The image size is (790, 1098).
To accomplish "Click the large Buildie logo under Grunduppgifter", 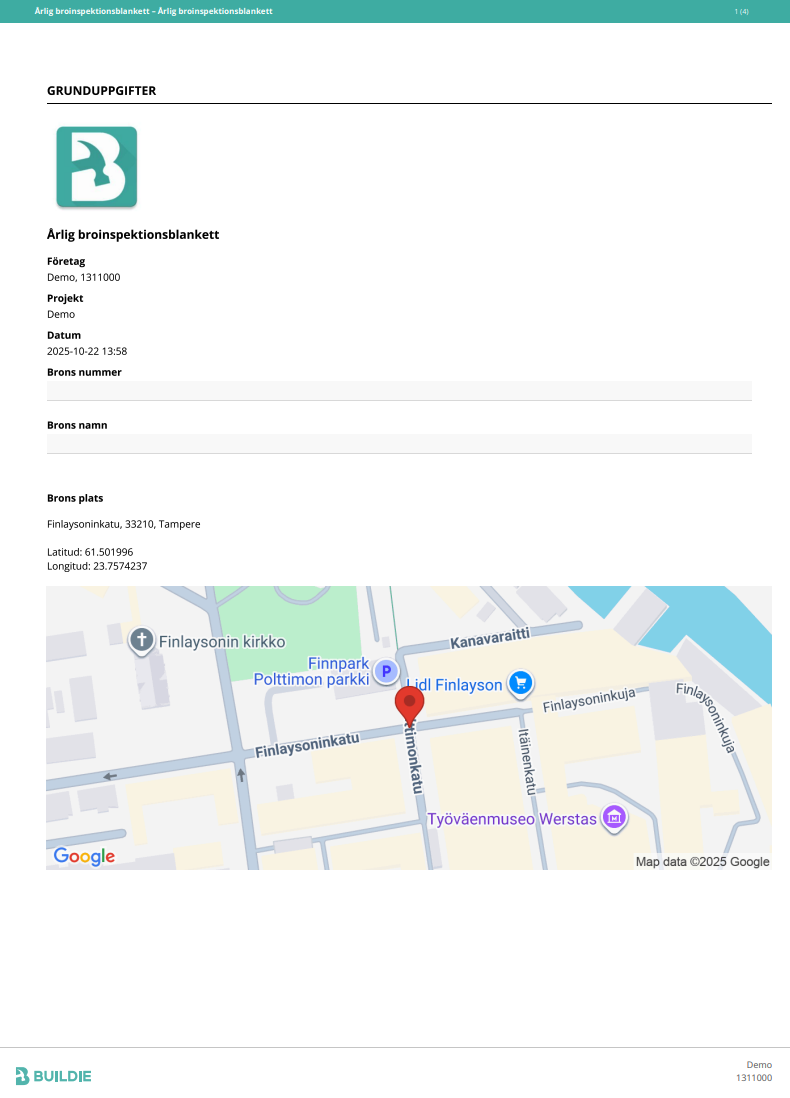I will click(96, 167).
